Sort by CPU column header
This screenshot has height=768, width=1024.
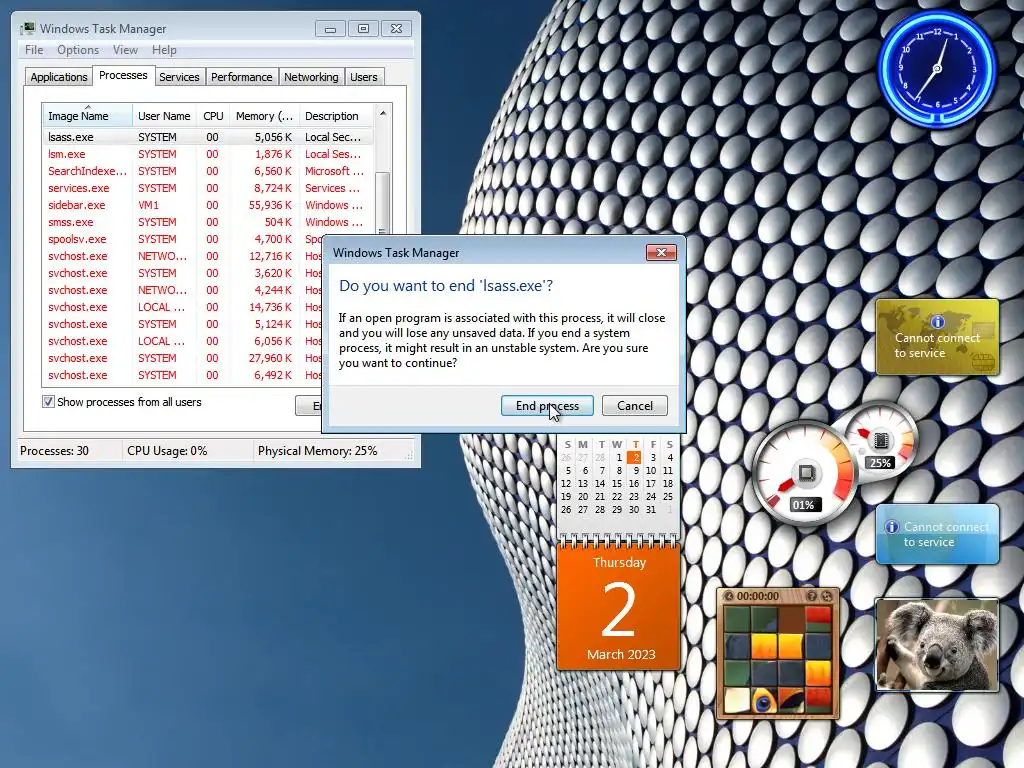click(213, 116)
